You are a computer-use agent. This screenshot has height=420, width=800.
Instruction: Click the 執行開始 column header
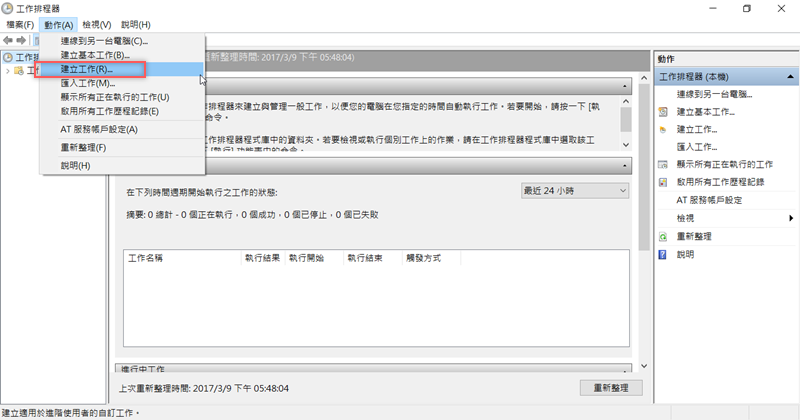[x=314, y=258]
